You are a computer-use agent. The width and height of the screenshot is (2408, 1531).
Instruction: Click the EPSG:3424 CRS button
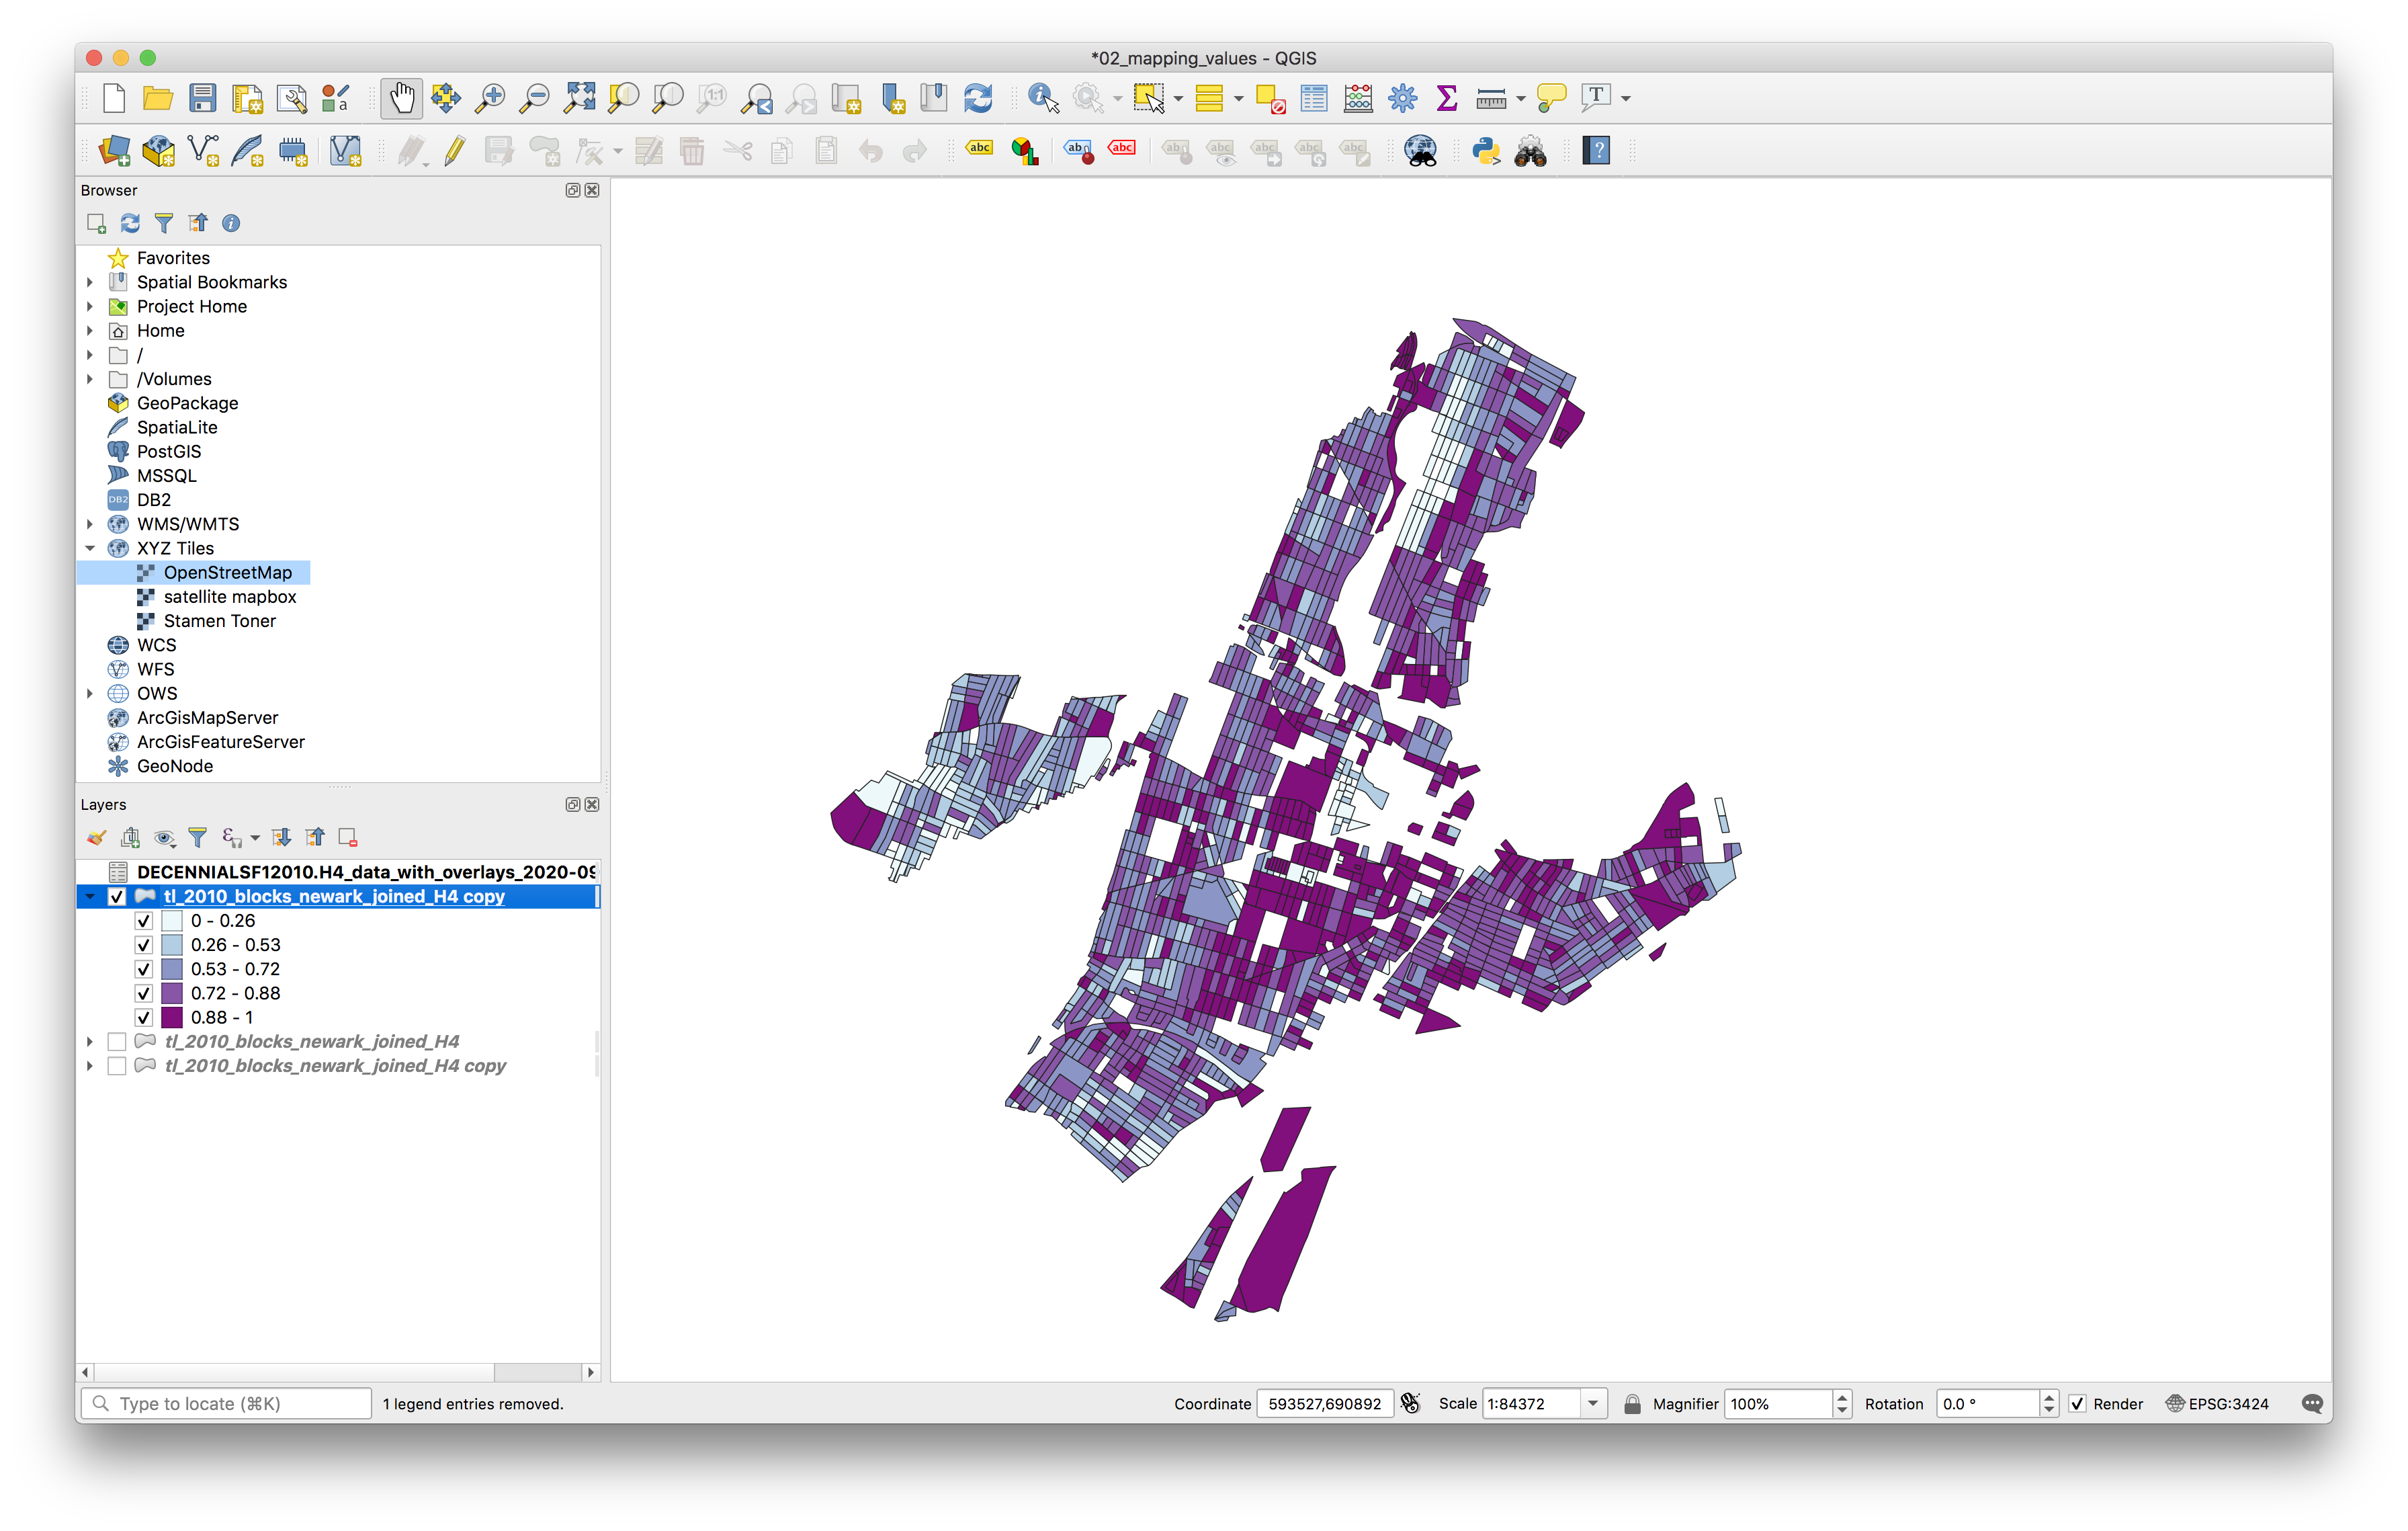(2217, 1404)
